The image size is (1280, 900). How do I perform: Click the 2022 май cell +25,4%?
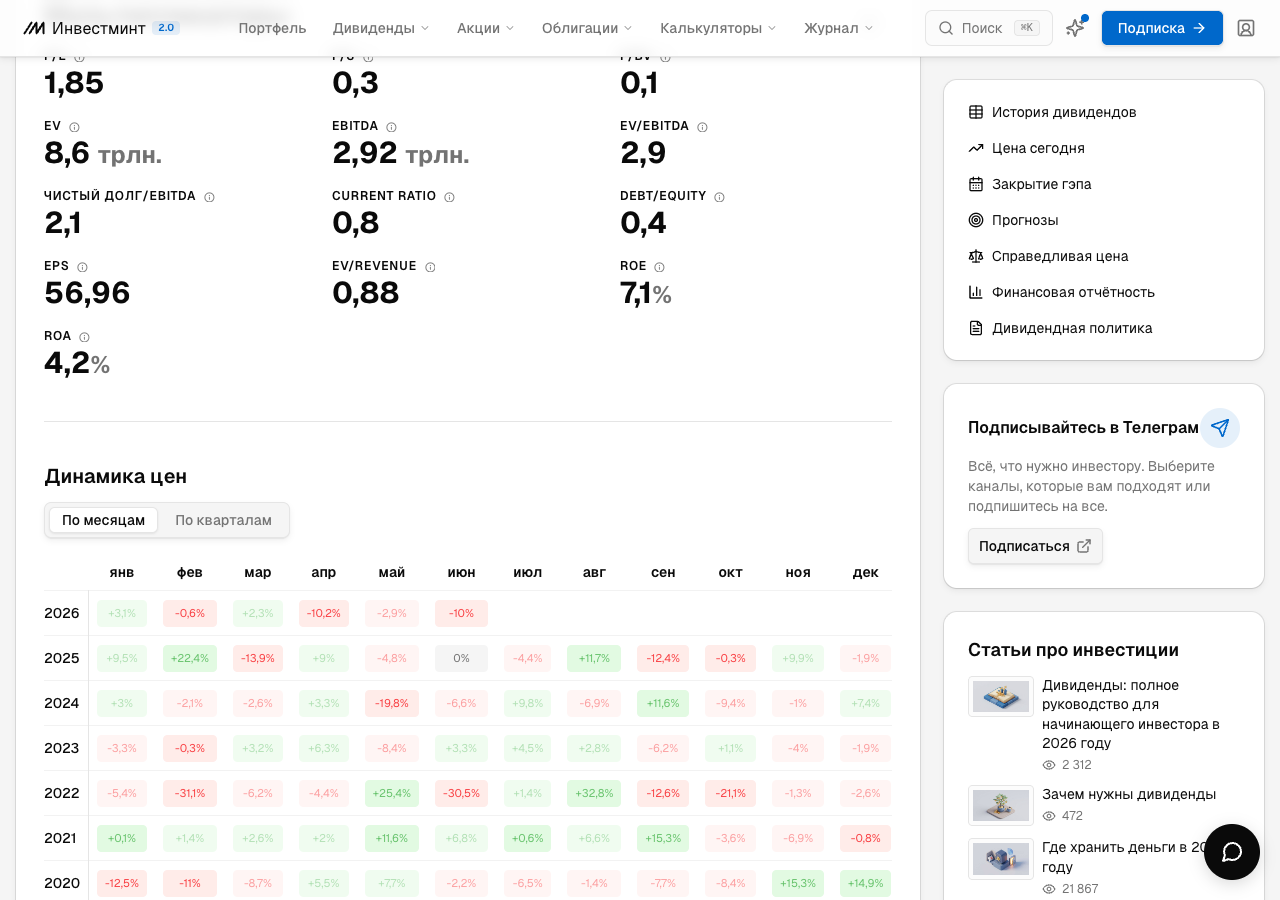(x=392, y=793)
